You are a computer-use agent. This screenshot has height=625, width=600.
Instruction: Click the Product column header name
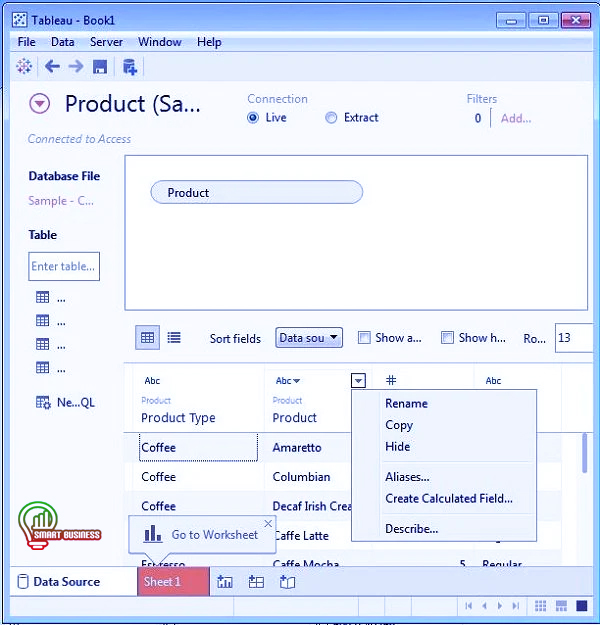(x=295, y=417)
